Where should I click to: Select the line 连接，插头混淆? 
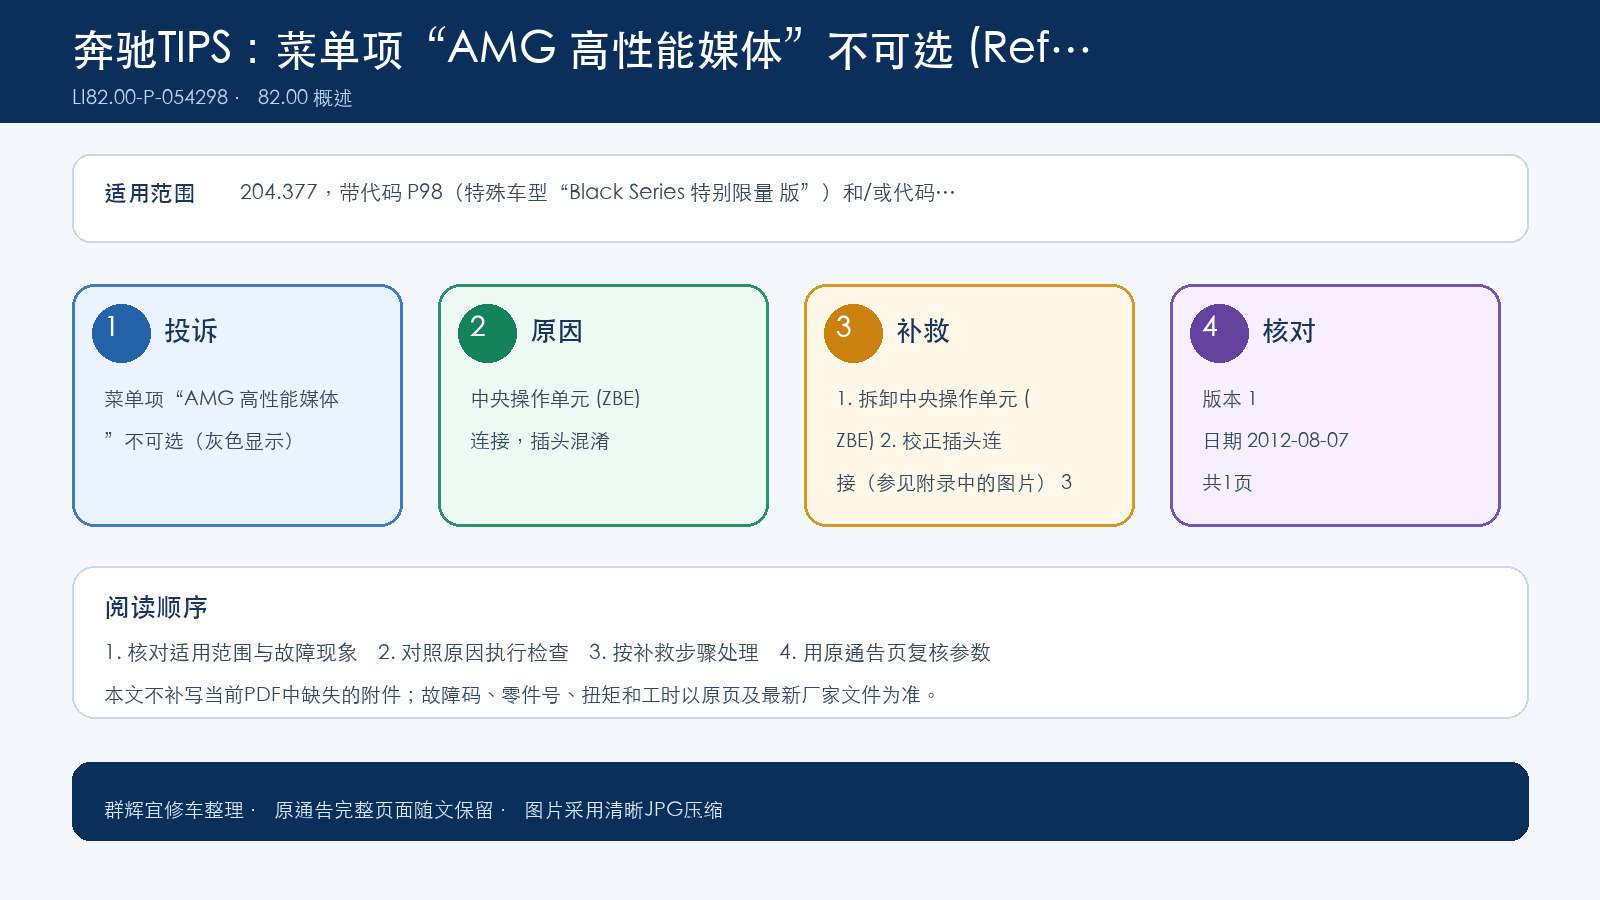coord(540,441)
